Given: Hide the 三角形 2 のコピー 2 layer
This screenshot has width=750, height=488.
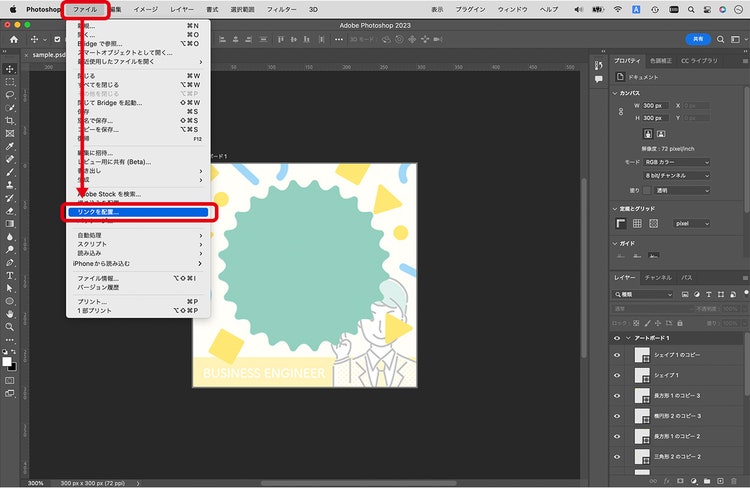Looking at the screenshot, I should 617,457.
